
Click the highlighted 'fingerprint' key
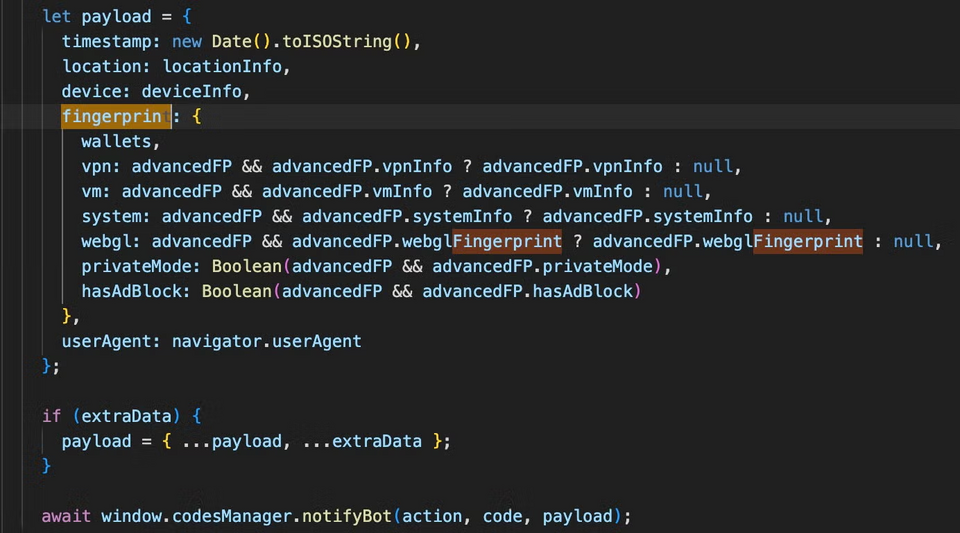(x=116, y=116)
